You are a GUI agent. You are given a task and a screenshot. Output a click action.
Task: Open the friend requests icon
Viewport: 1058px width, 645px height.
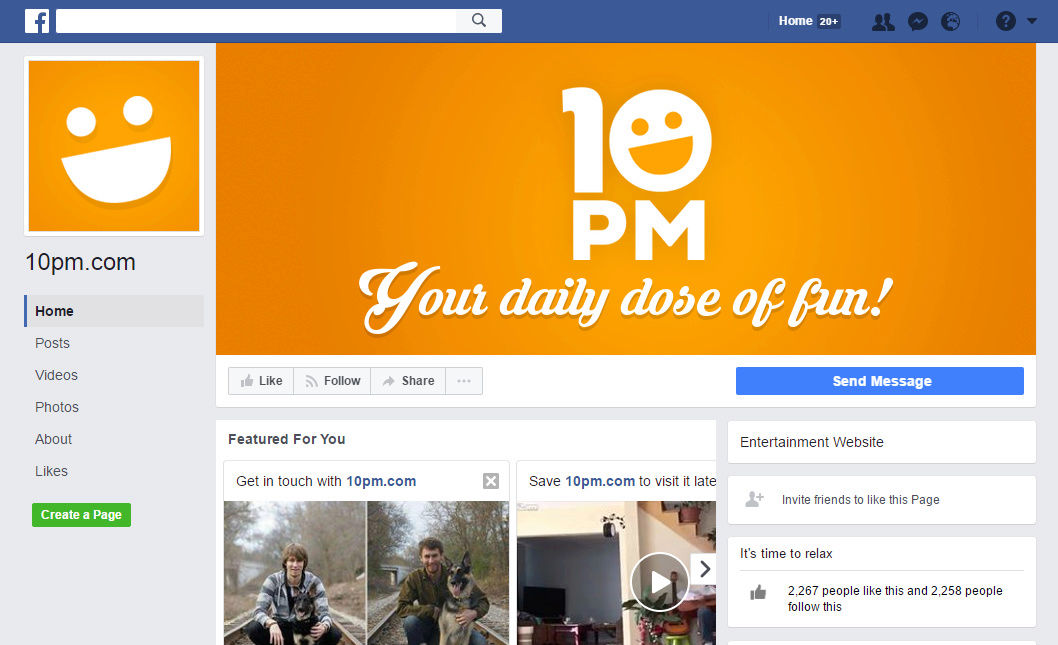pos(883,22)
